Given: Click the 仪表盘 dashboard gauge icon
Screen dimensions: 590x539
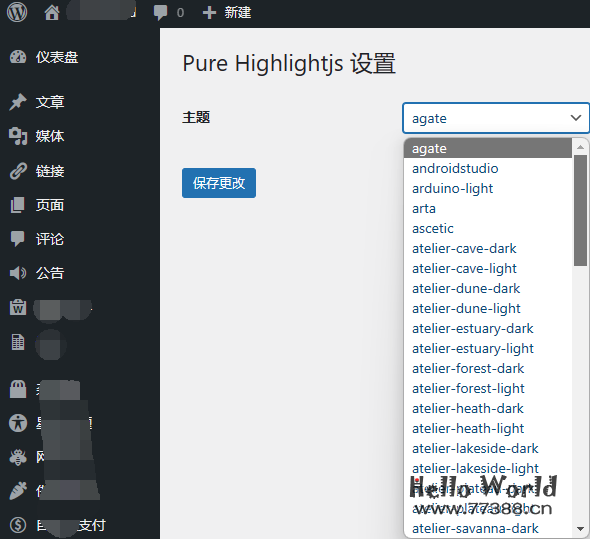Looking at the screenshot, I should [x=18, y=57].
